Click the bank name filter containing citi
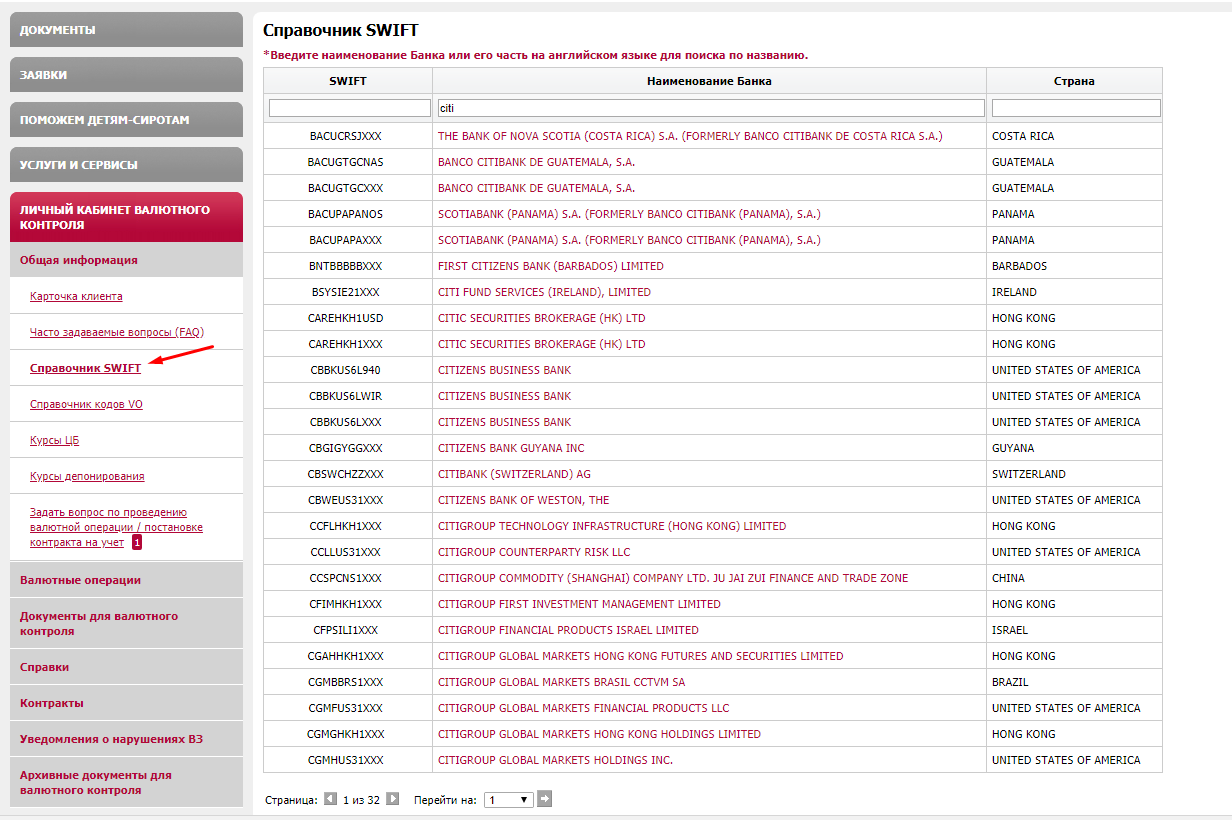The width and height of the screenshot is (1232, 820). [710, 108]
